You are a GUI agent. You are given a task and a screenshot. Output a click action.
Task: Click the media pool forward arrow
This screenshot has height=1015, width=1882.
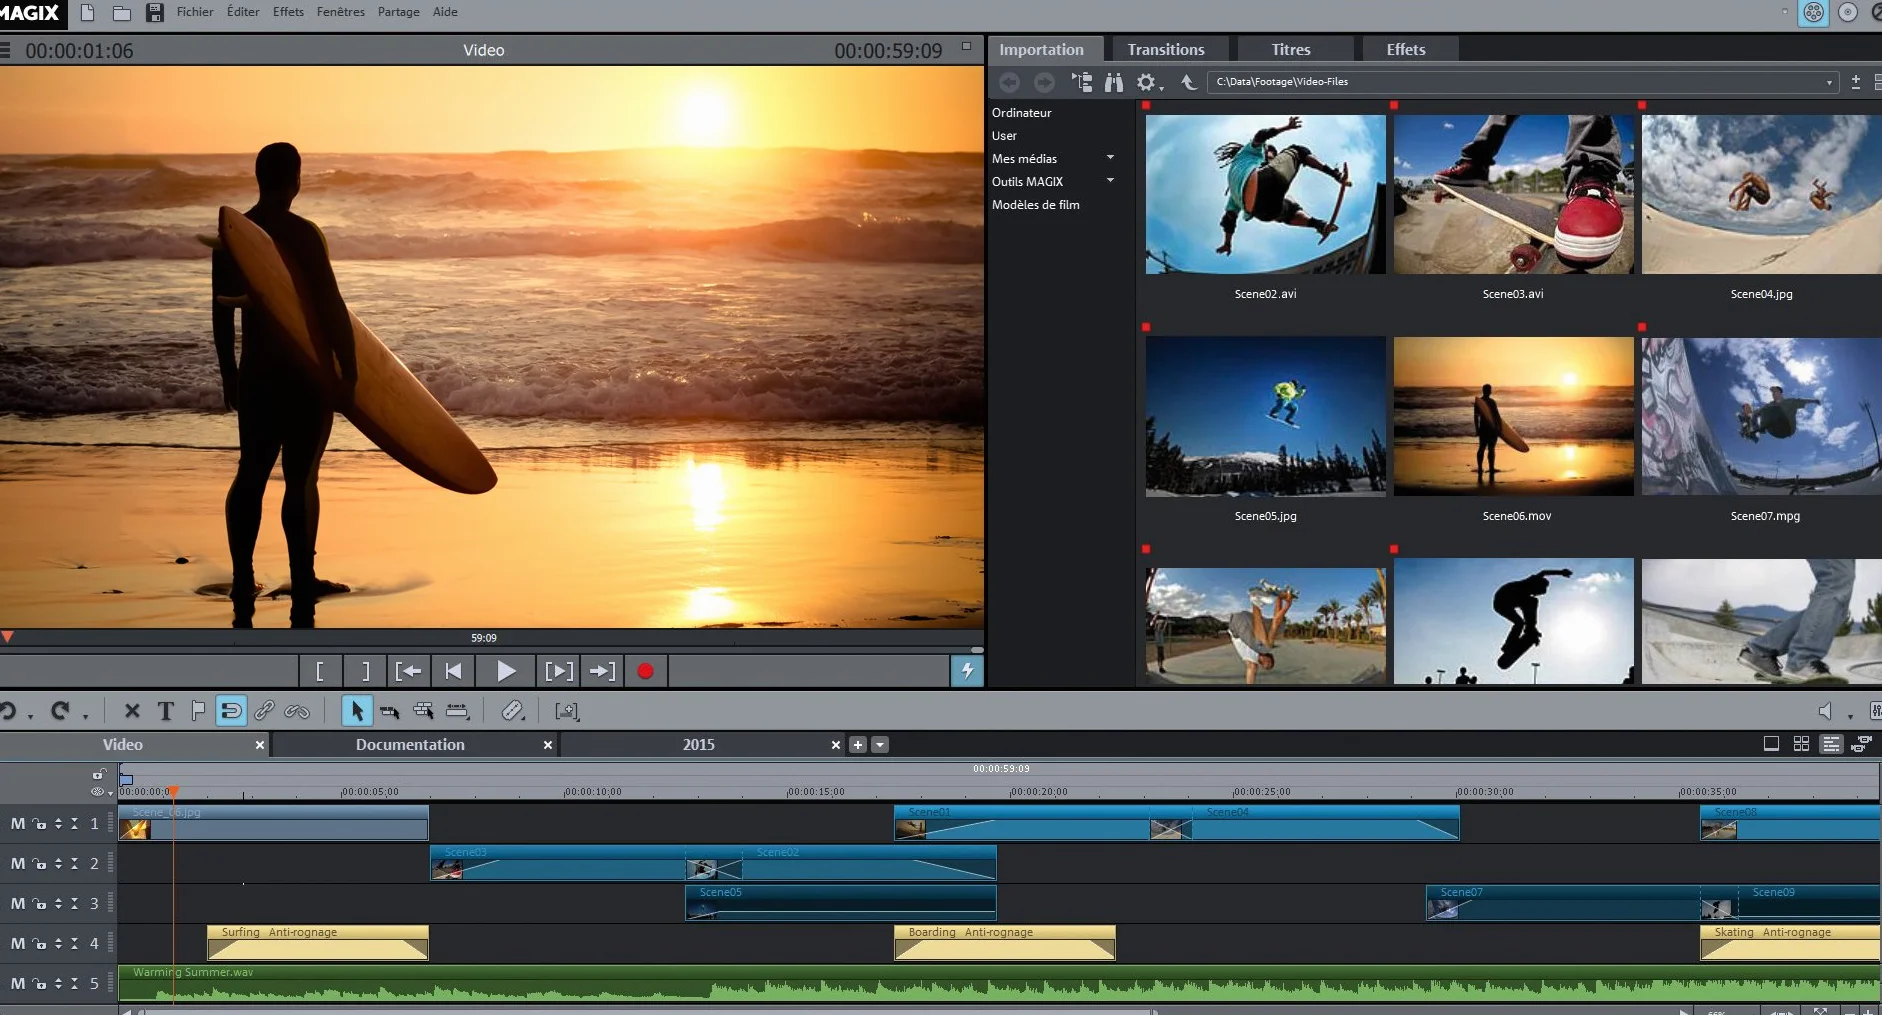coord(1044,82)
